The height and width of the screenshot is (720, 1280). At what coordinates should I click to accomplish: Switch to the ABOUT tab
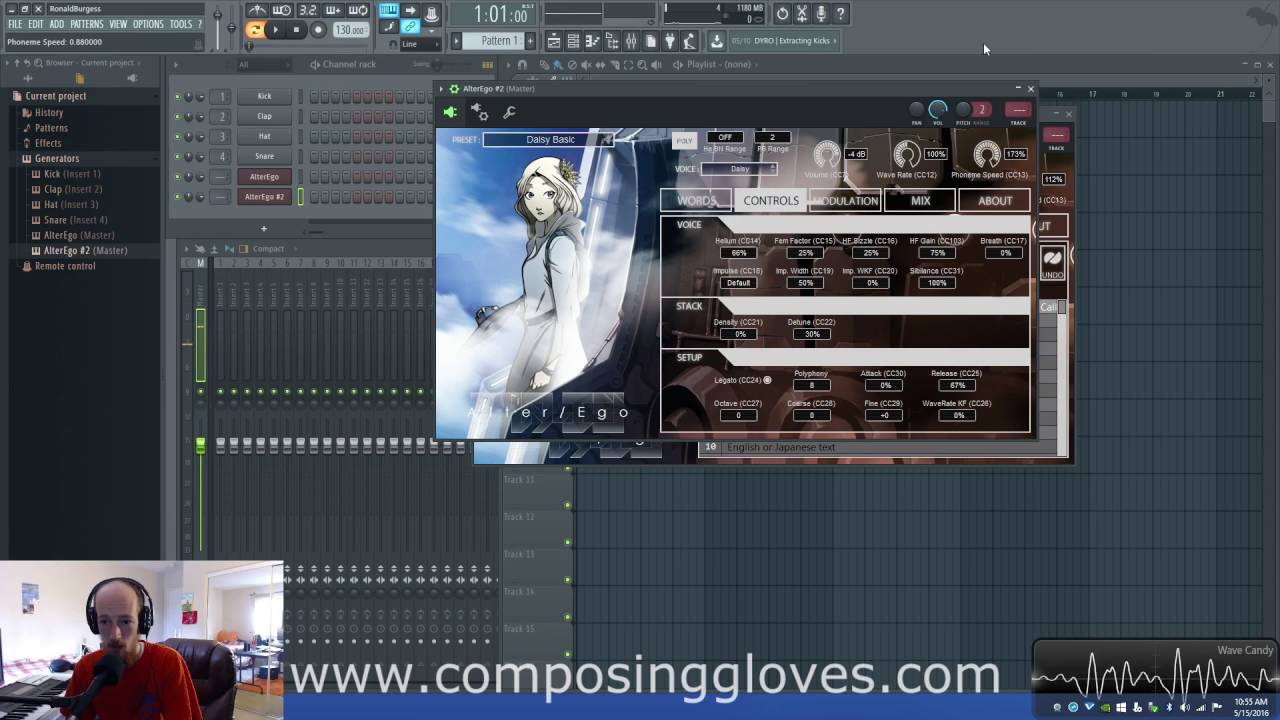[x=994, y=201]
